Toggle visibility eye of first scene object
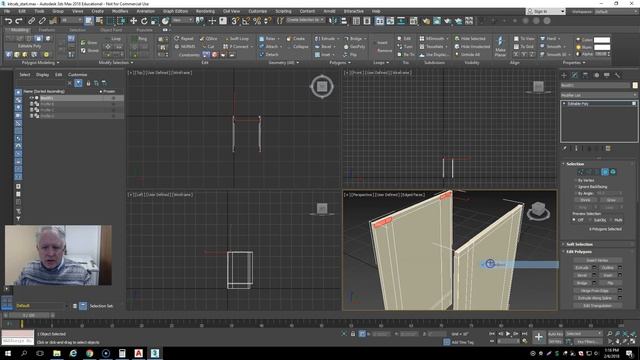 point(31,98)
